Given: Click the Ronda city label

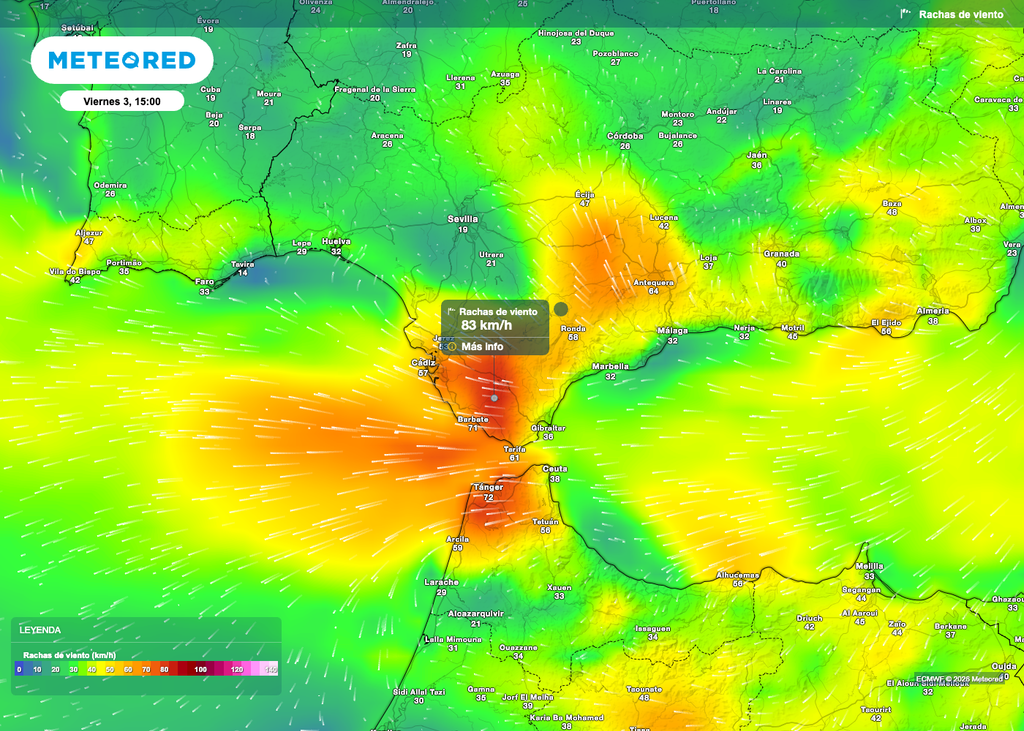Looking at the screenshot, I should pos(573,329).
